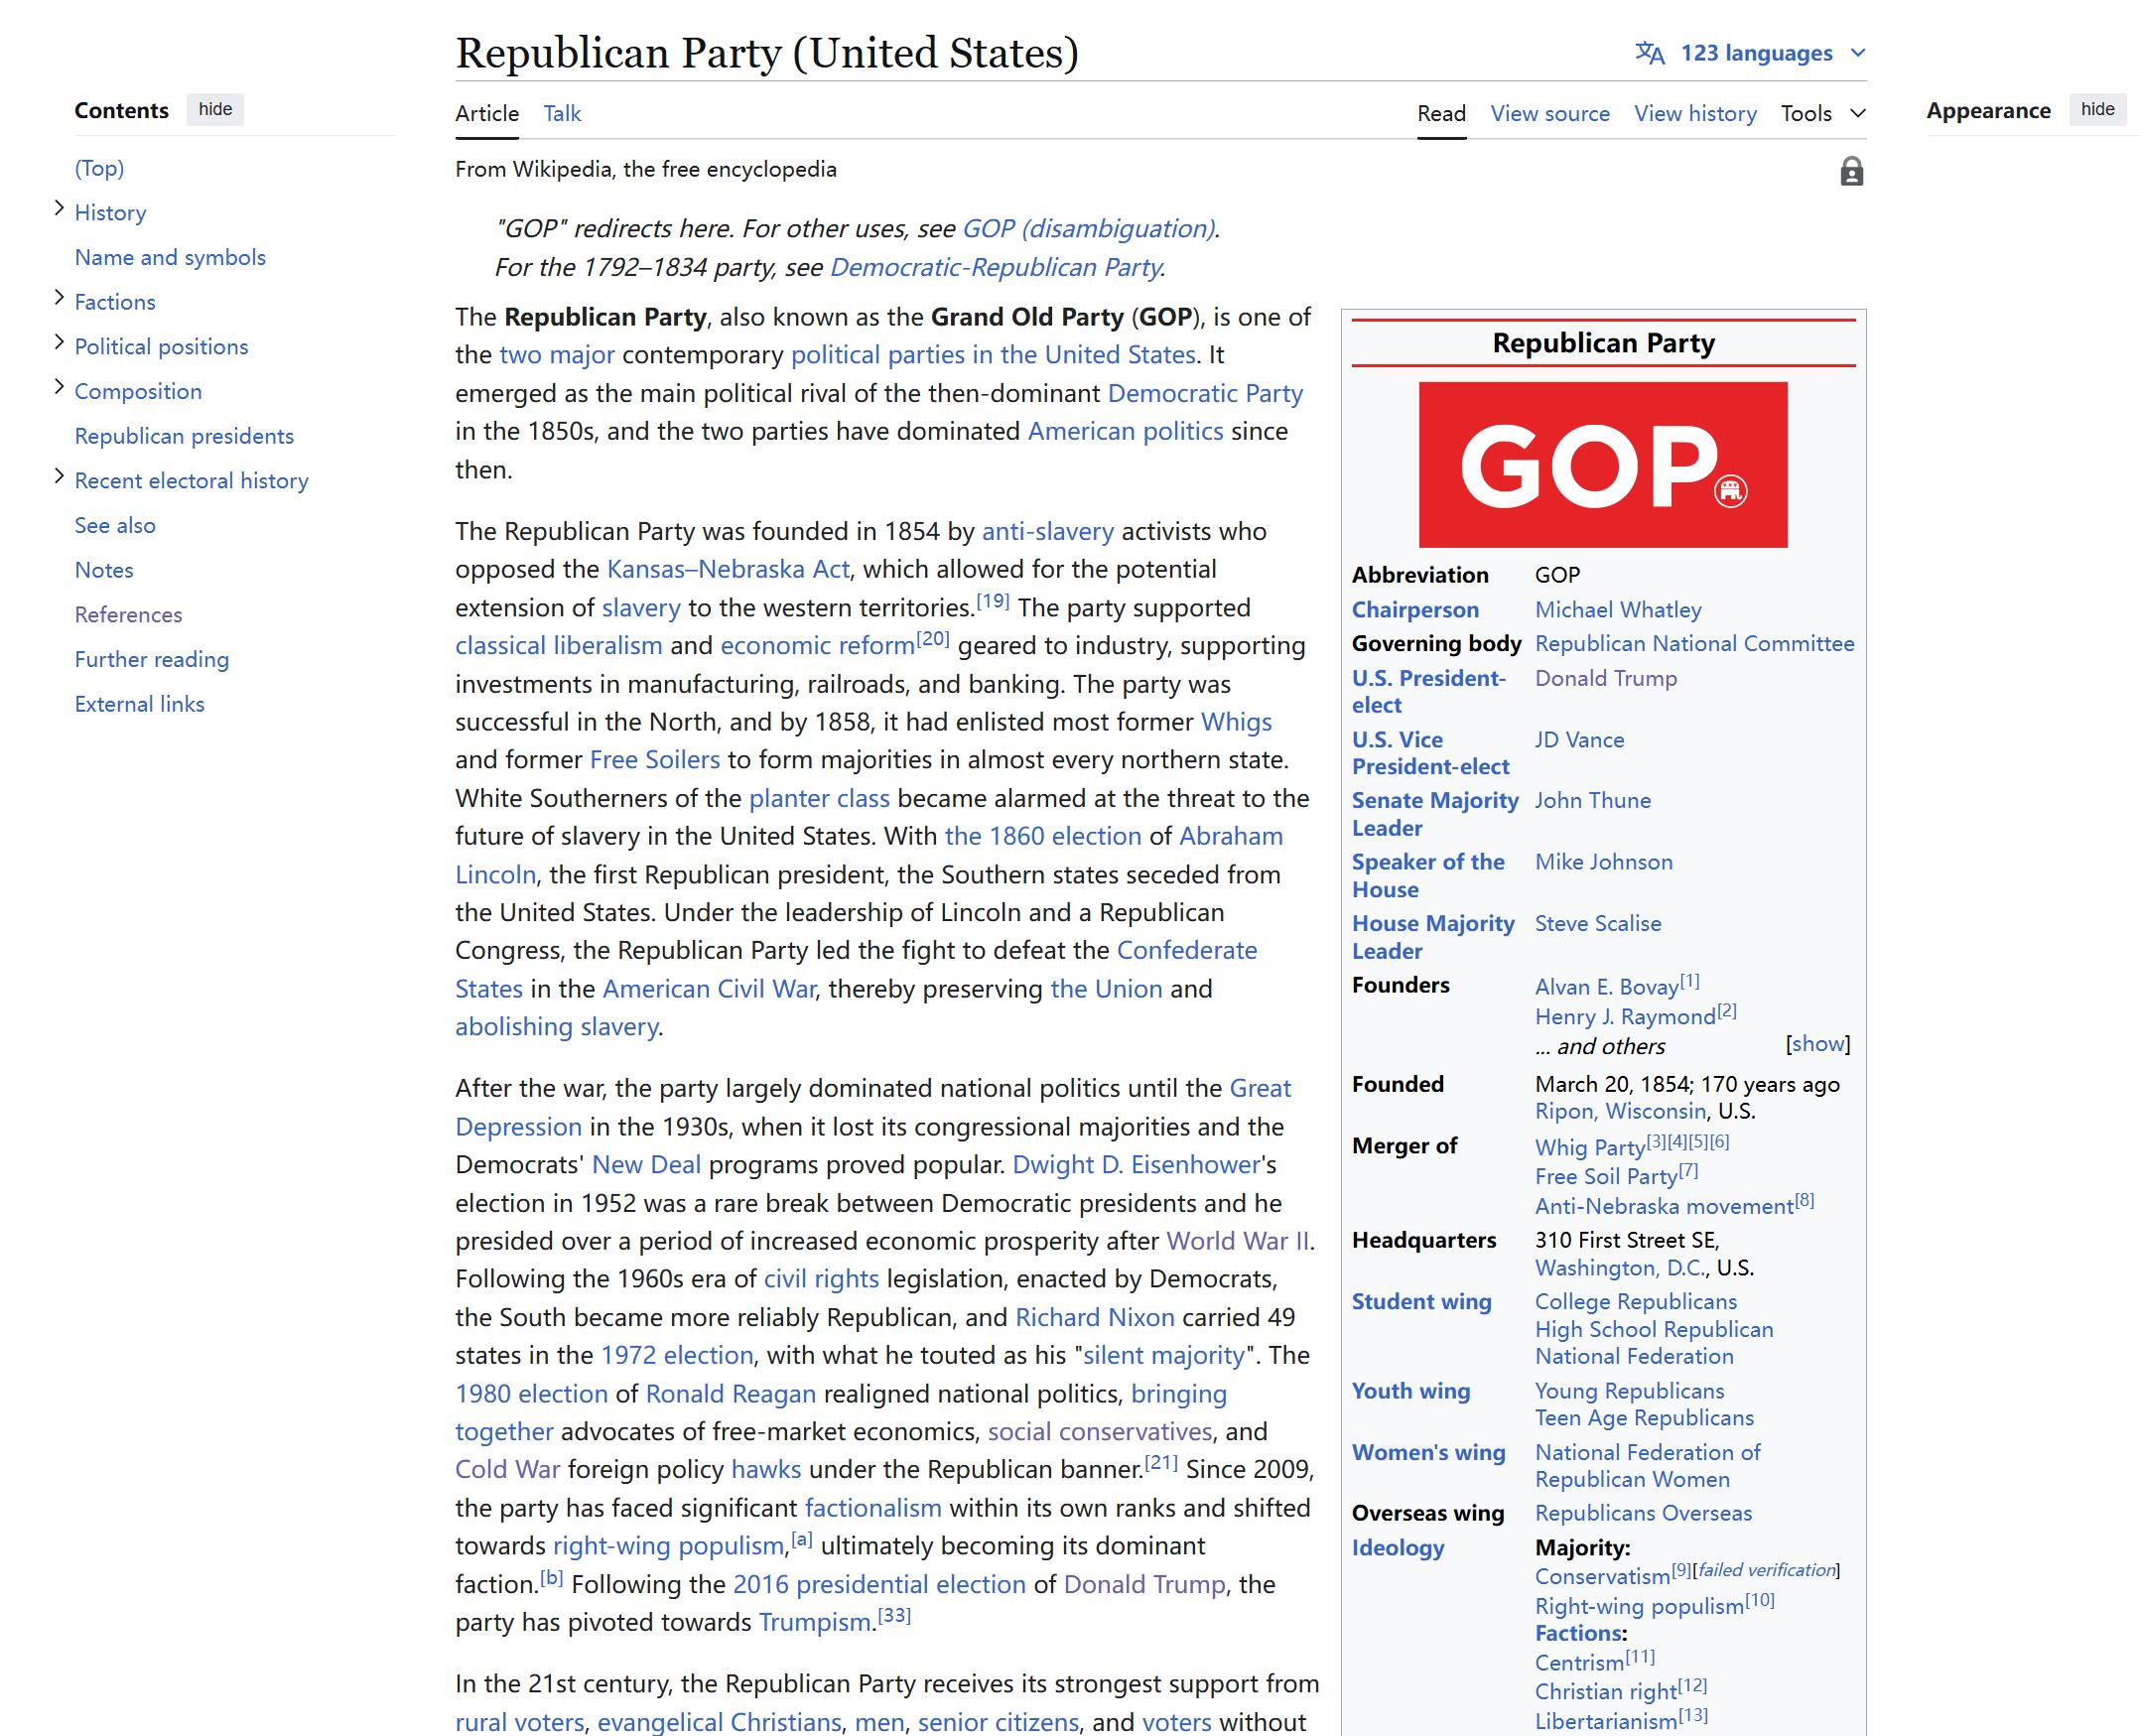Open the Trumpism link
2140x1736 pixels.
814,1622
